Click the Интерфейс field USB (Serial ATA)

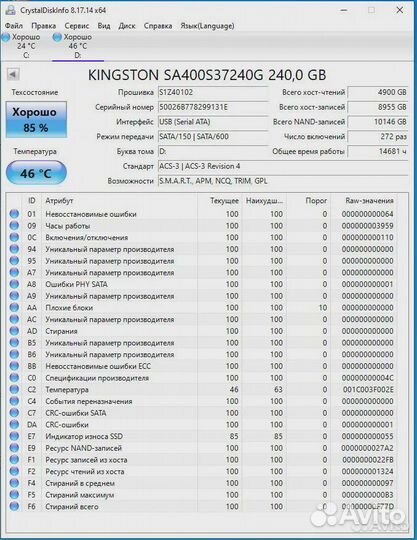coord(213,122)
